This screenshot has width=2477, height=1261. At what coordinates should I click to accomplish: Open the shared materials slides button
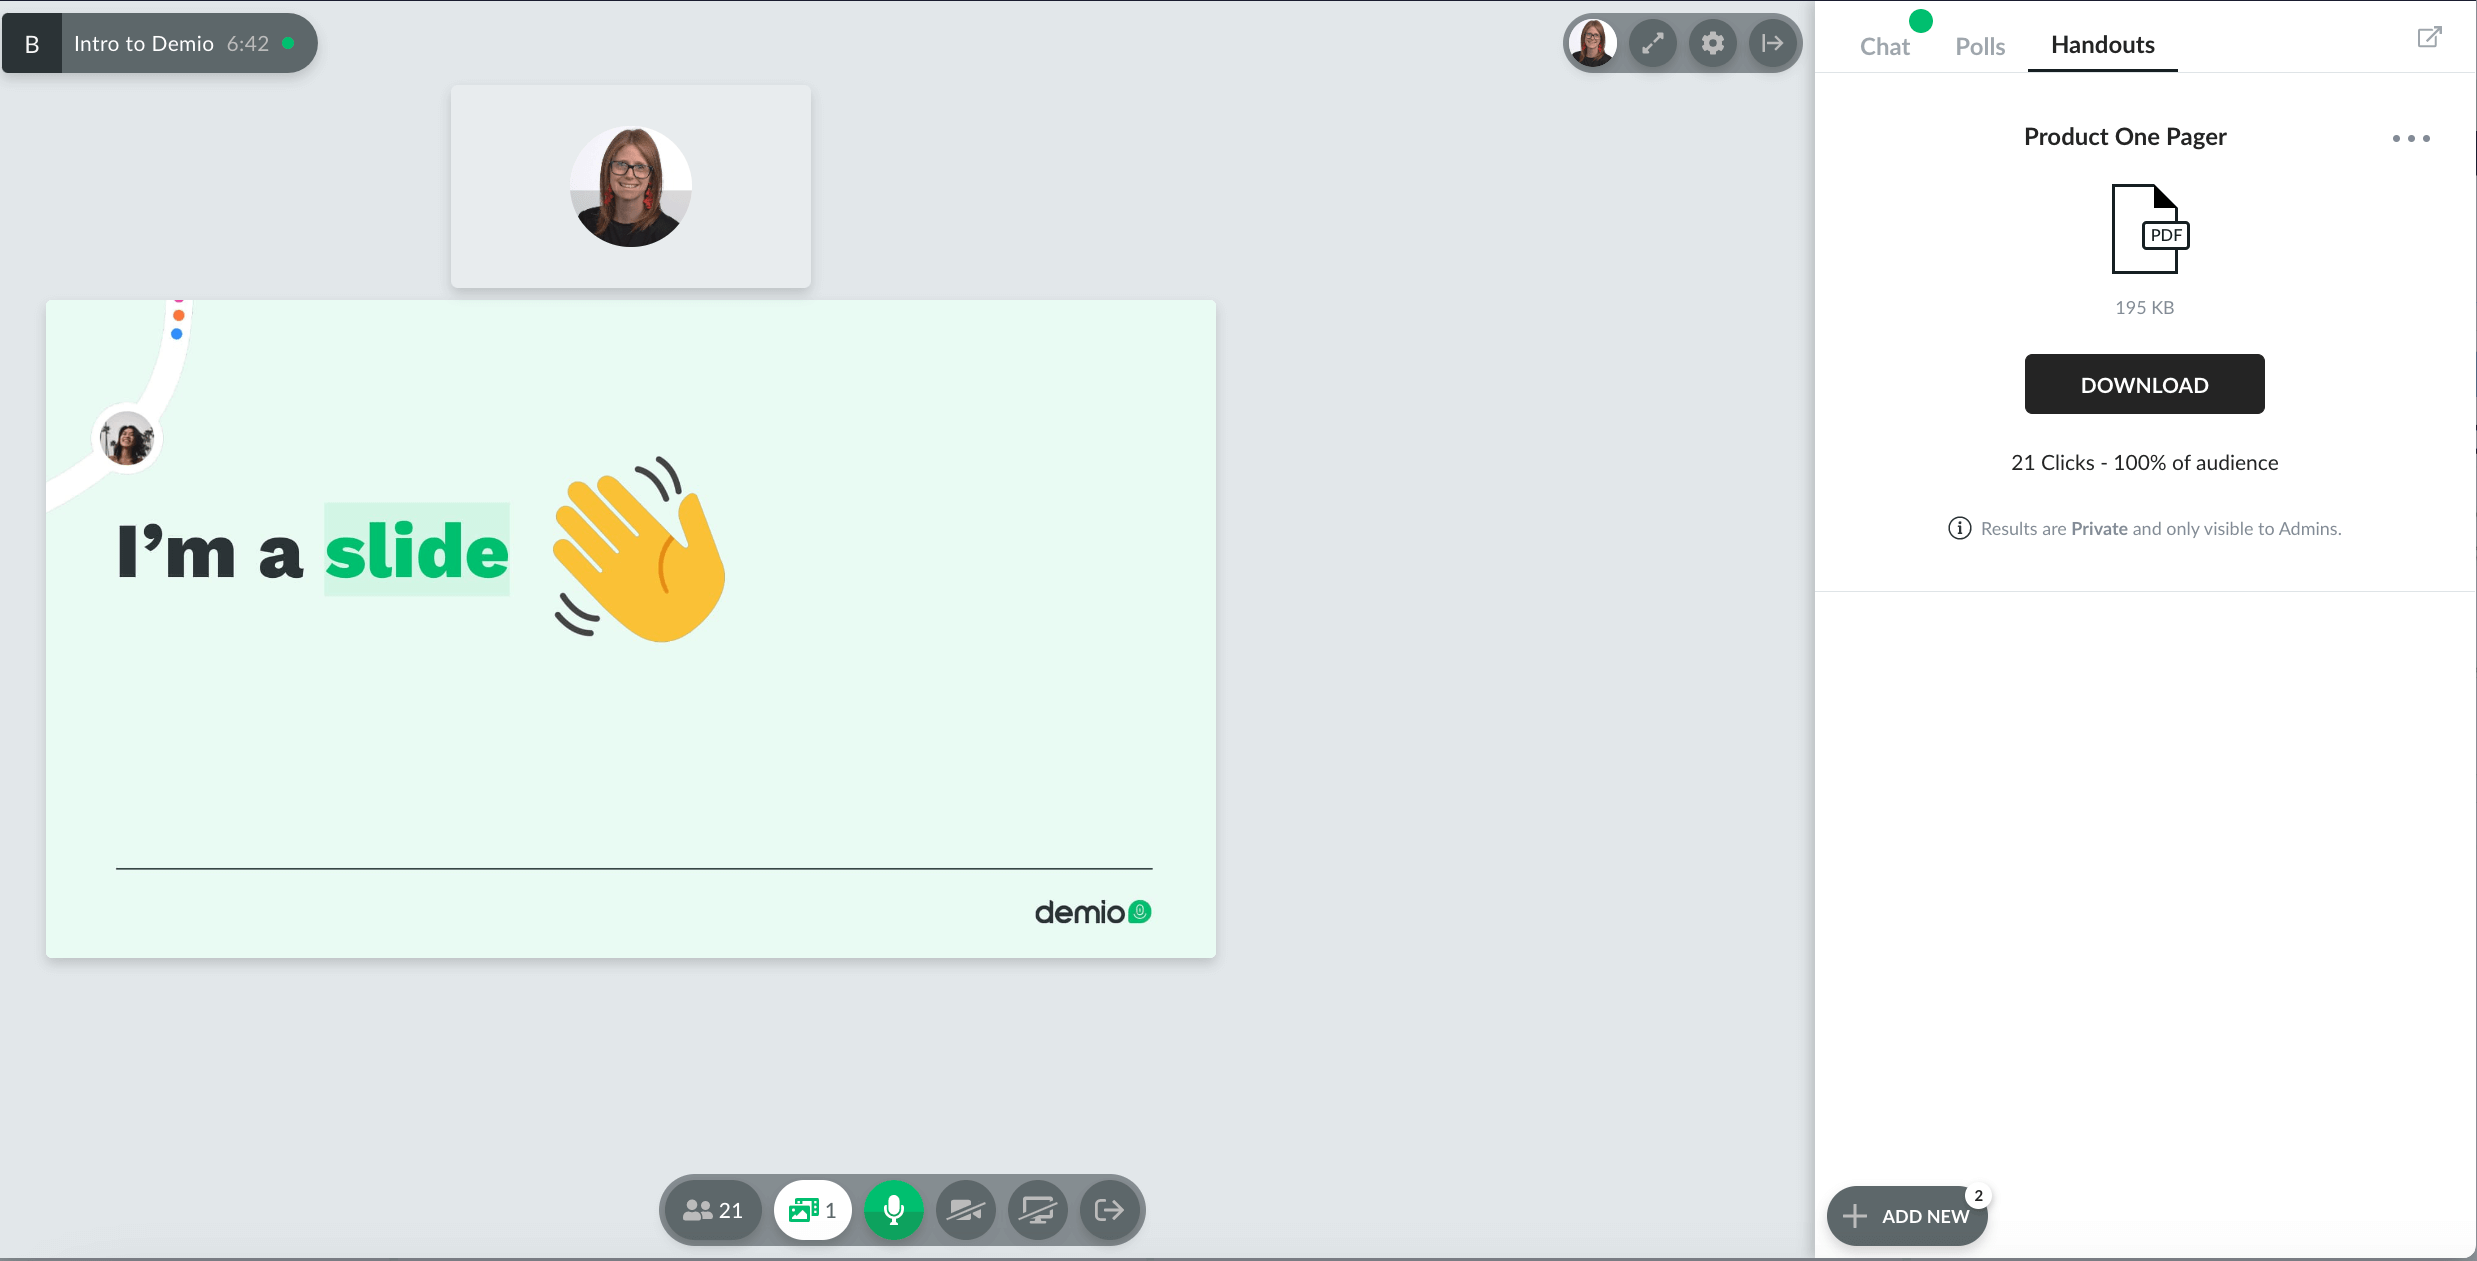click(x=812, y=1210)
